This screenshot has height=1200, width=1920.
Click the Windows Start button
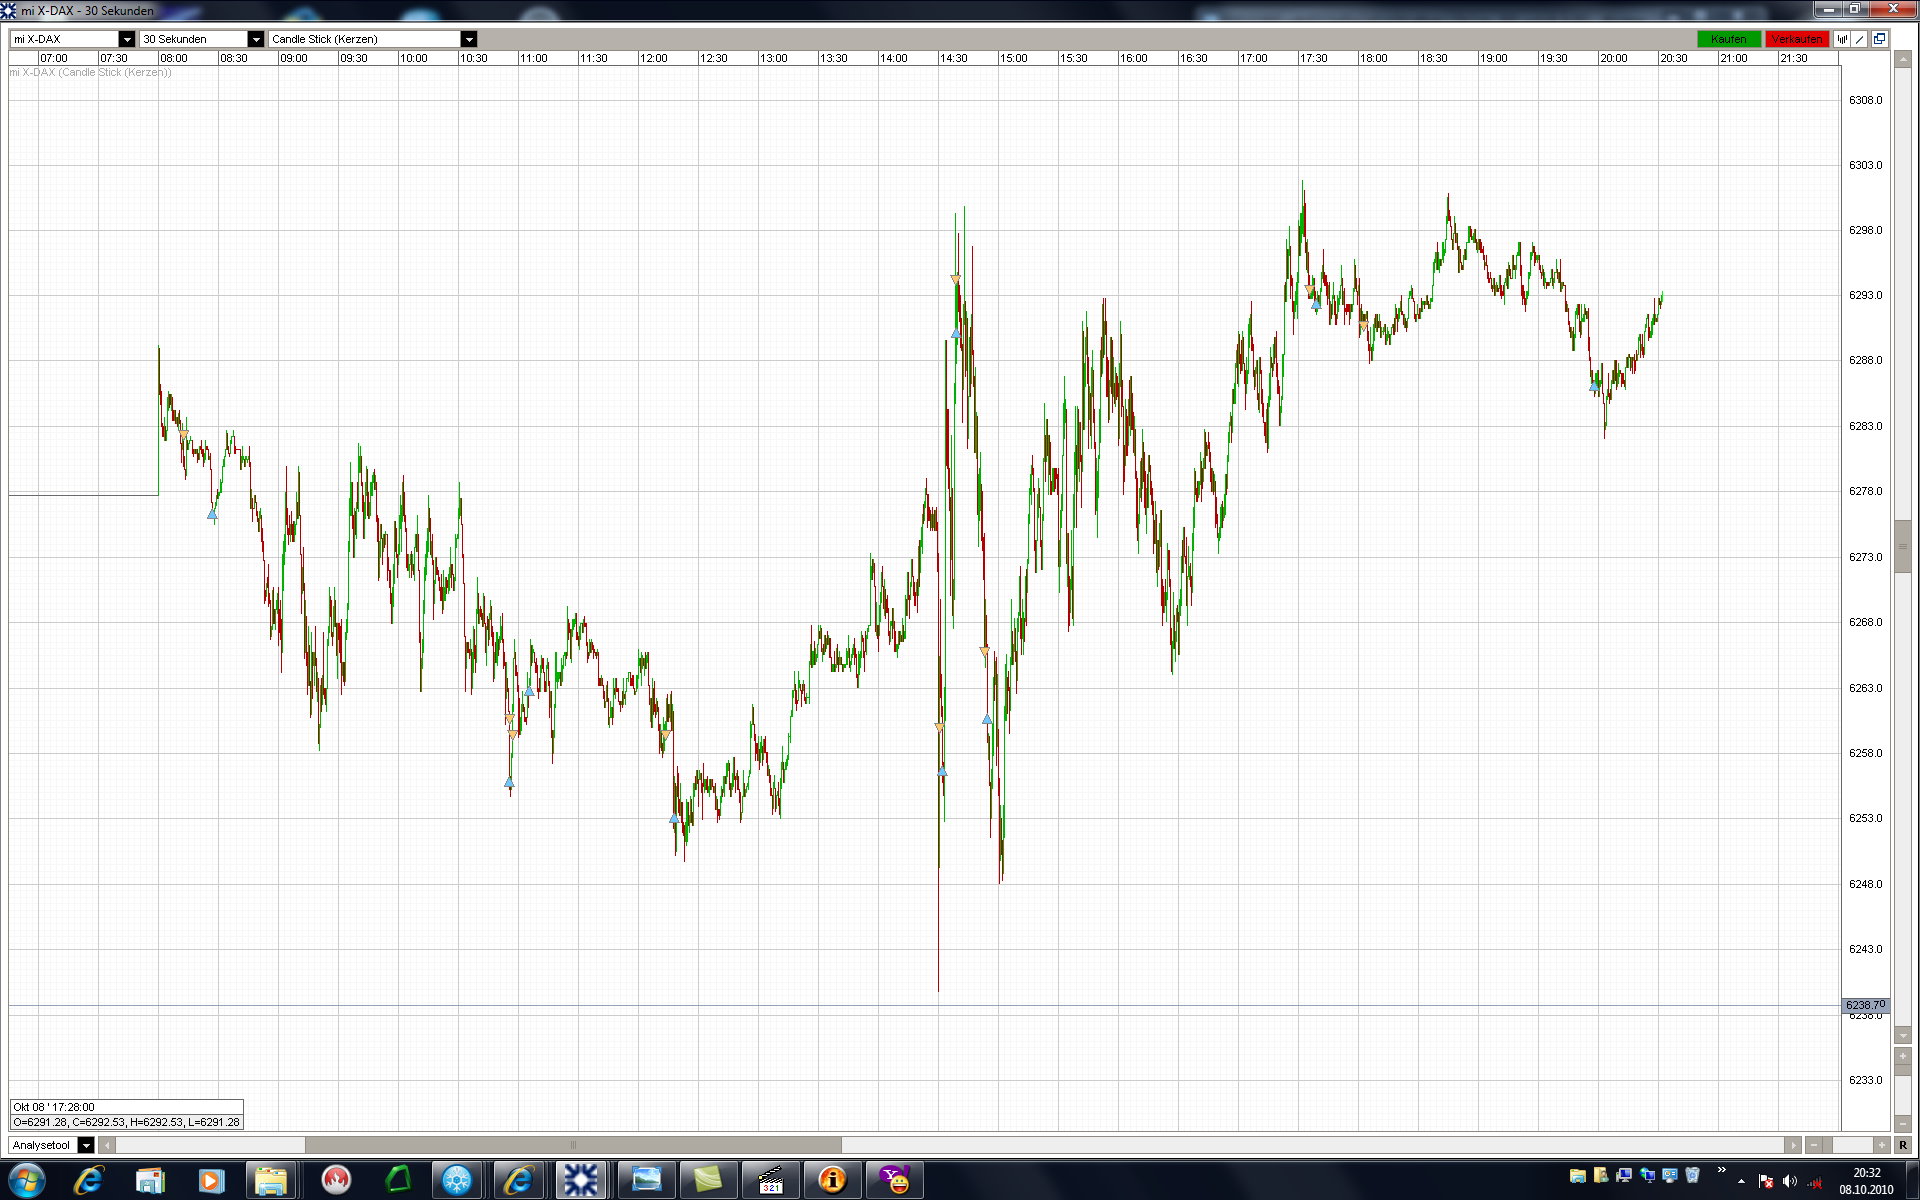click(x=27, y=1180)
